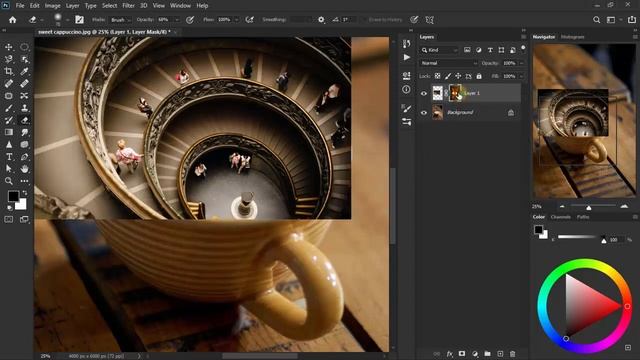Open the Normal blend mode dropdown

(449, 63)
